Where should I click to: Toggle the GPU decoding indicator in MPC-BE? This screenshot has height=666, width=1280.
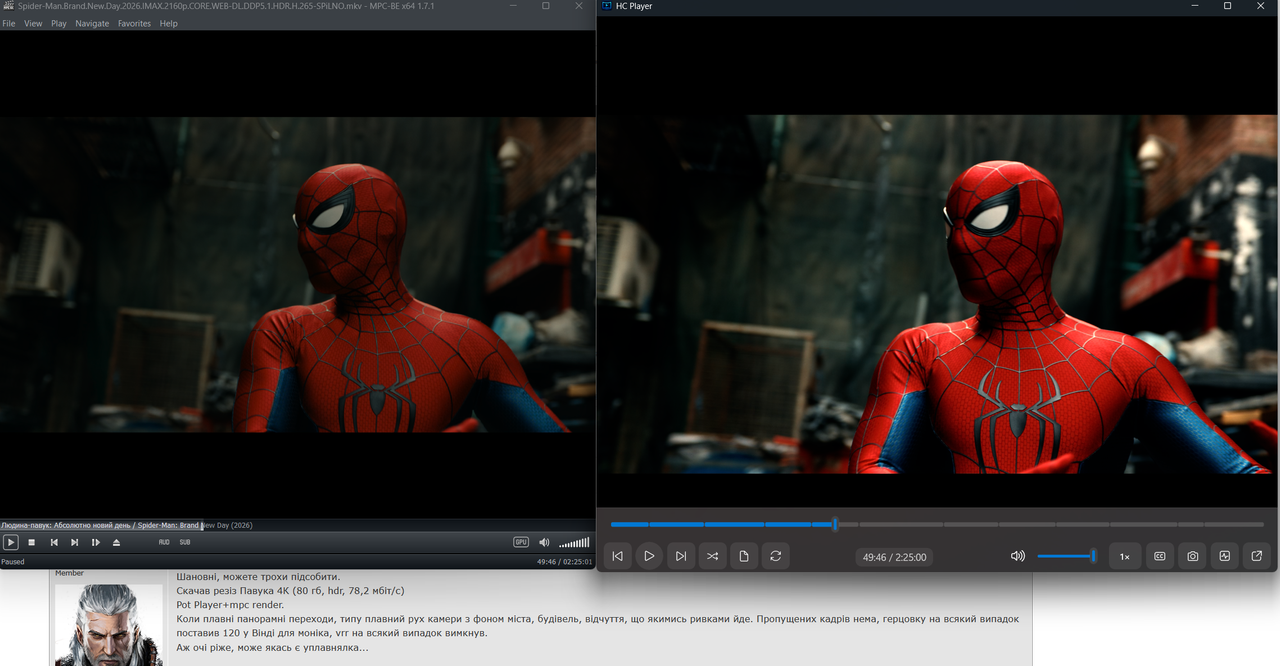pyautogui.click(x=521, y=542)
